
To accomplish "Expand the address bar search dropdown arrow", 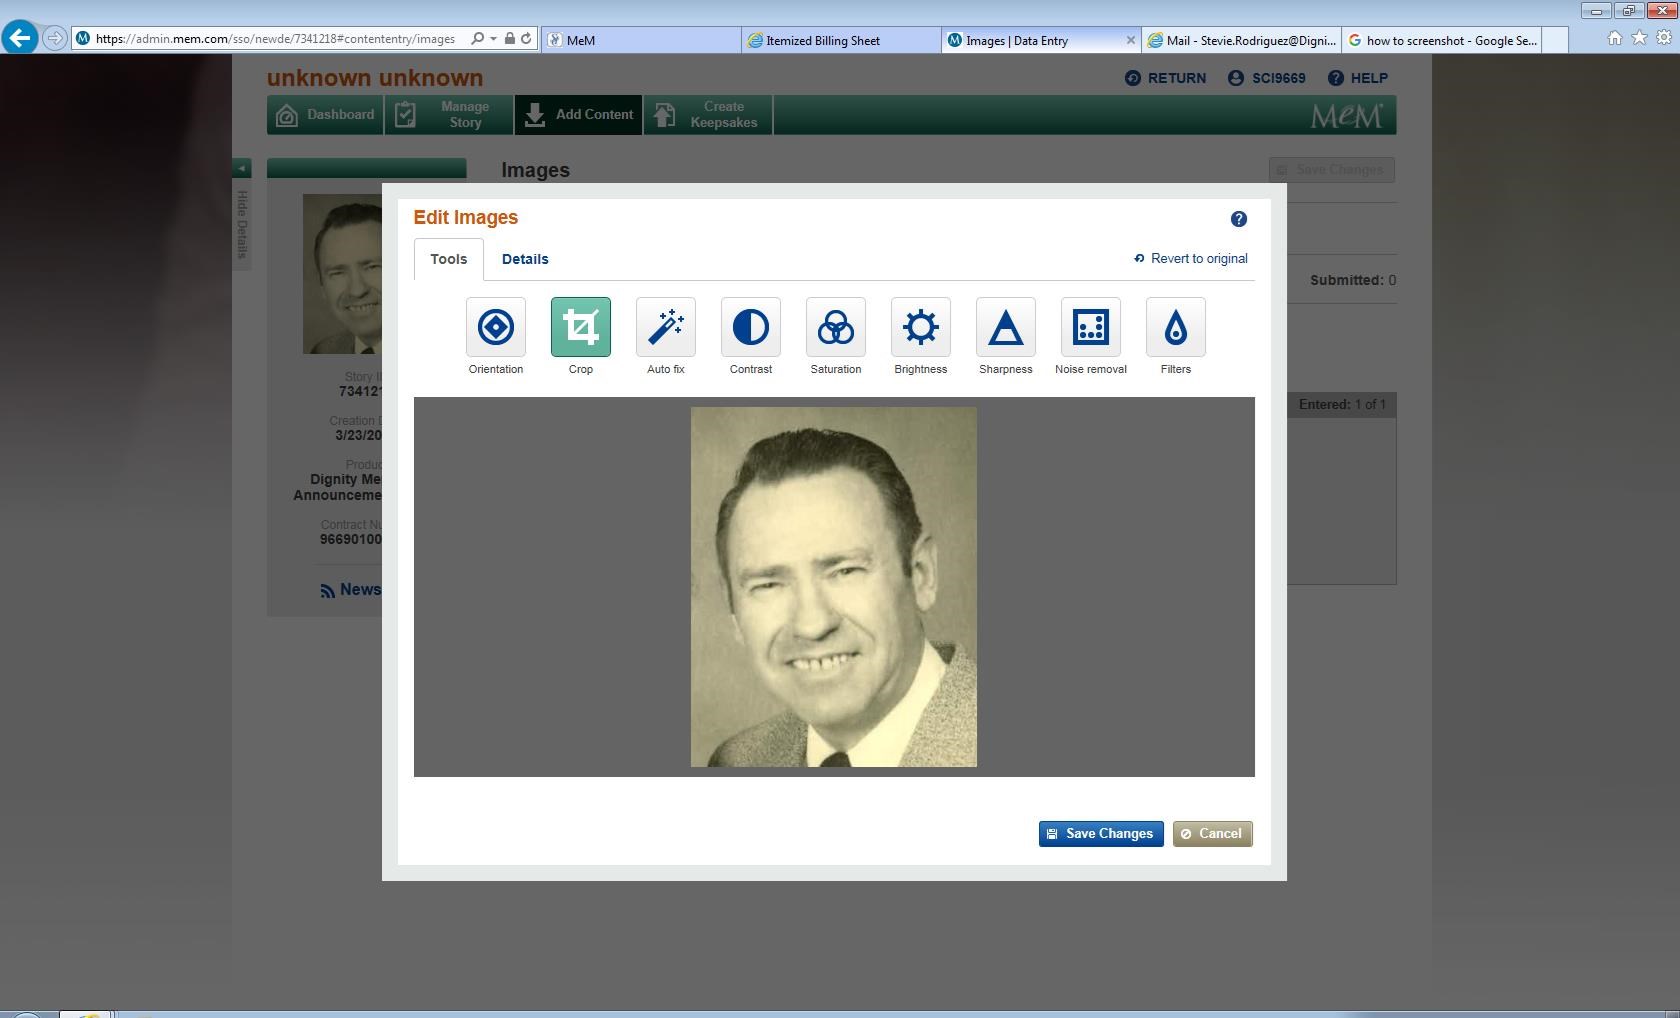I will [x=493, y=39].
